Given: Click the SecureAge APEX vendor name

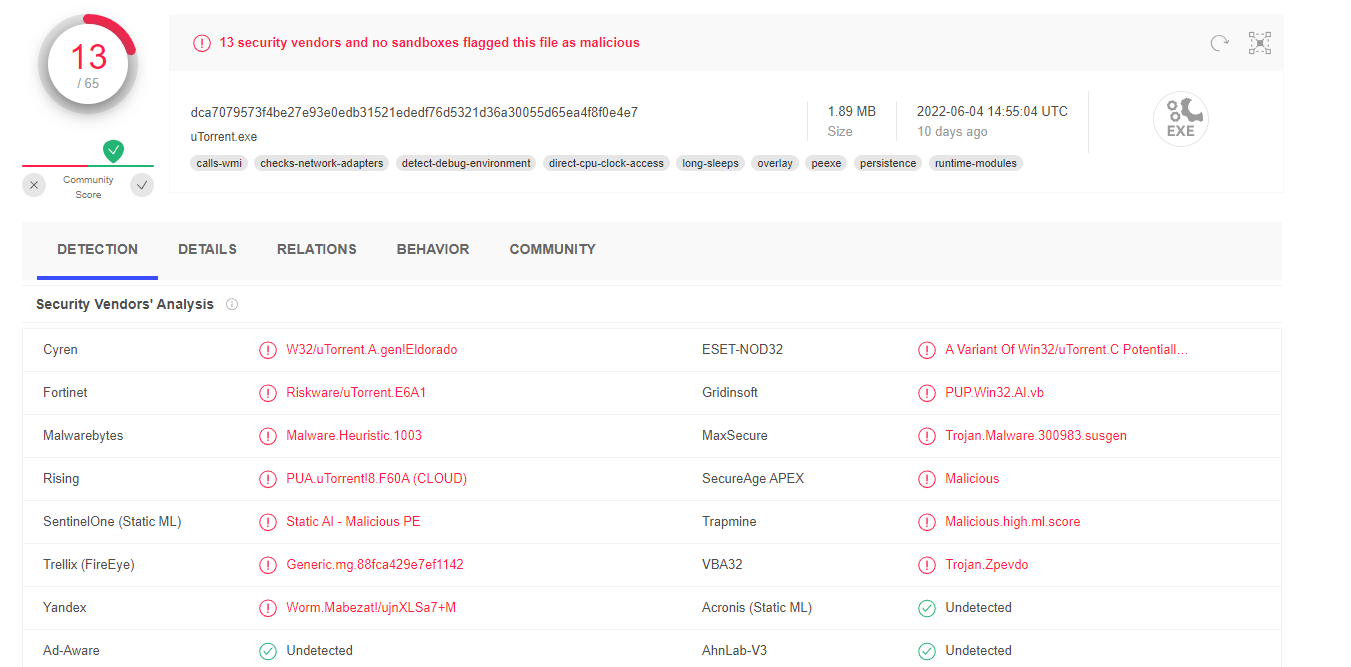Looking at the screenshot, I should 753,479.
